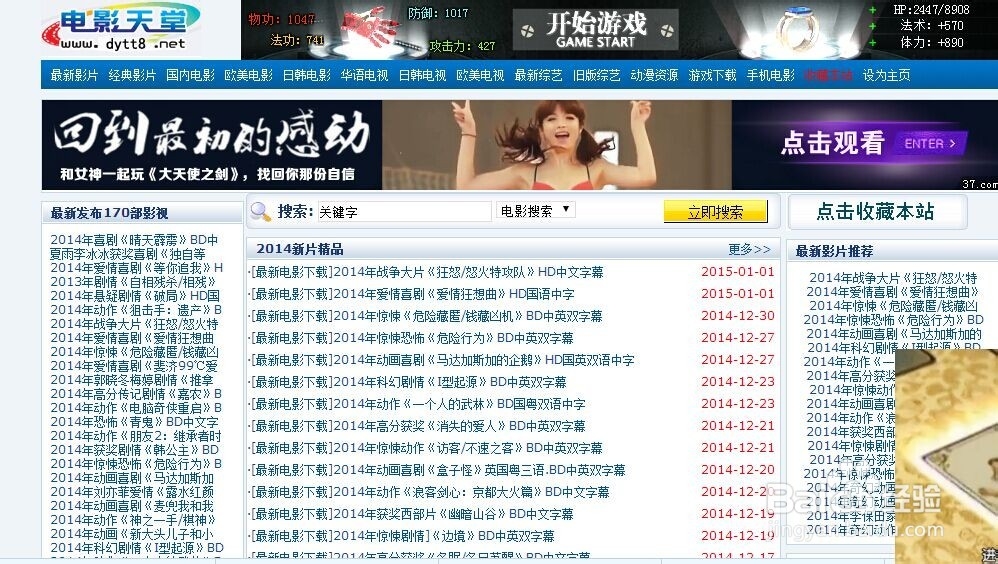Open left sidebar 2014年获奖剧情《韩公主》BD

click(x=134, y=449)
